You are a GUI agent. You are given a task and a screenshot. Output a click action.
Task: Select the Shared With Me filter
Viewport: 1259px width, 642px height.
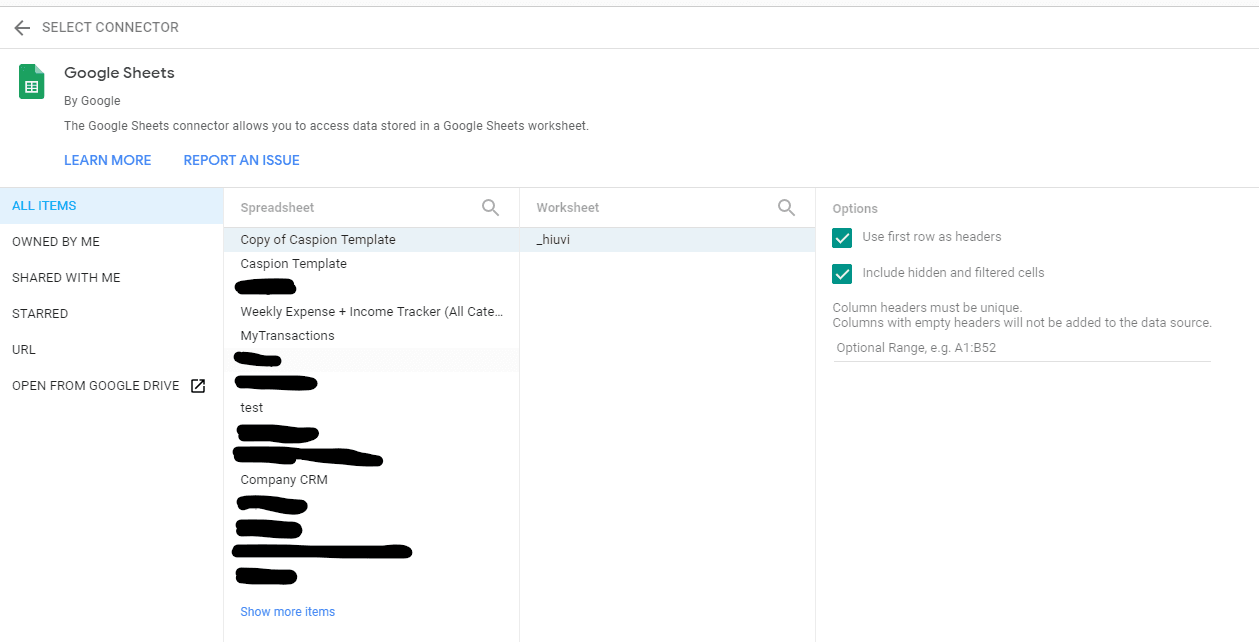(111, 278)
